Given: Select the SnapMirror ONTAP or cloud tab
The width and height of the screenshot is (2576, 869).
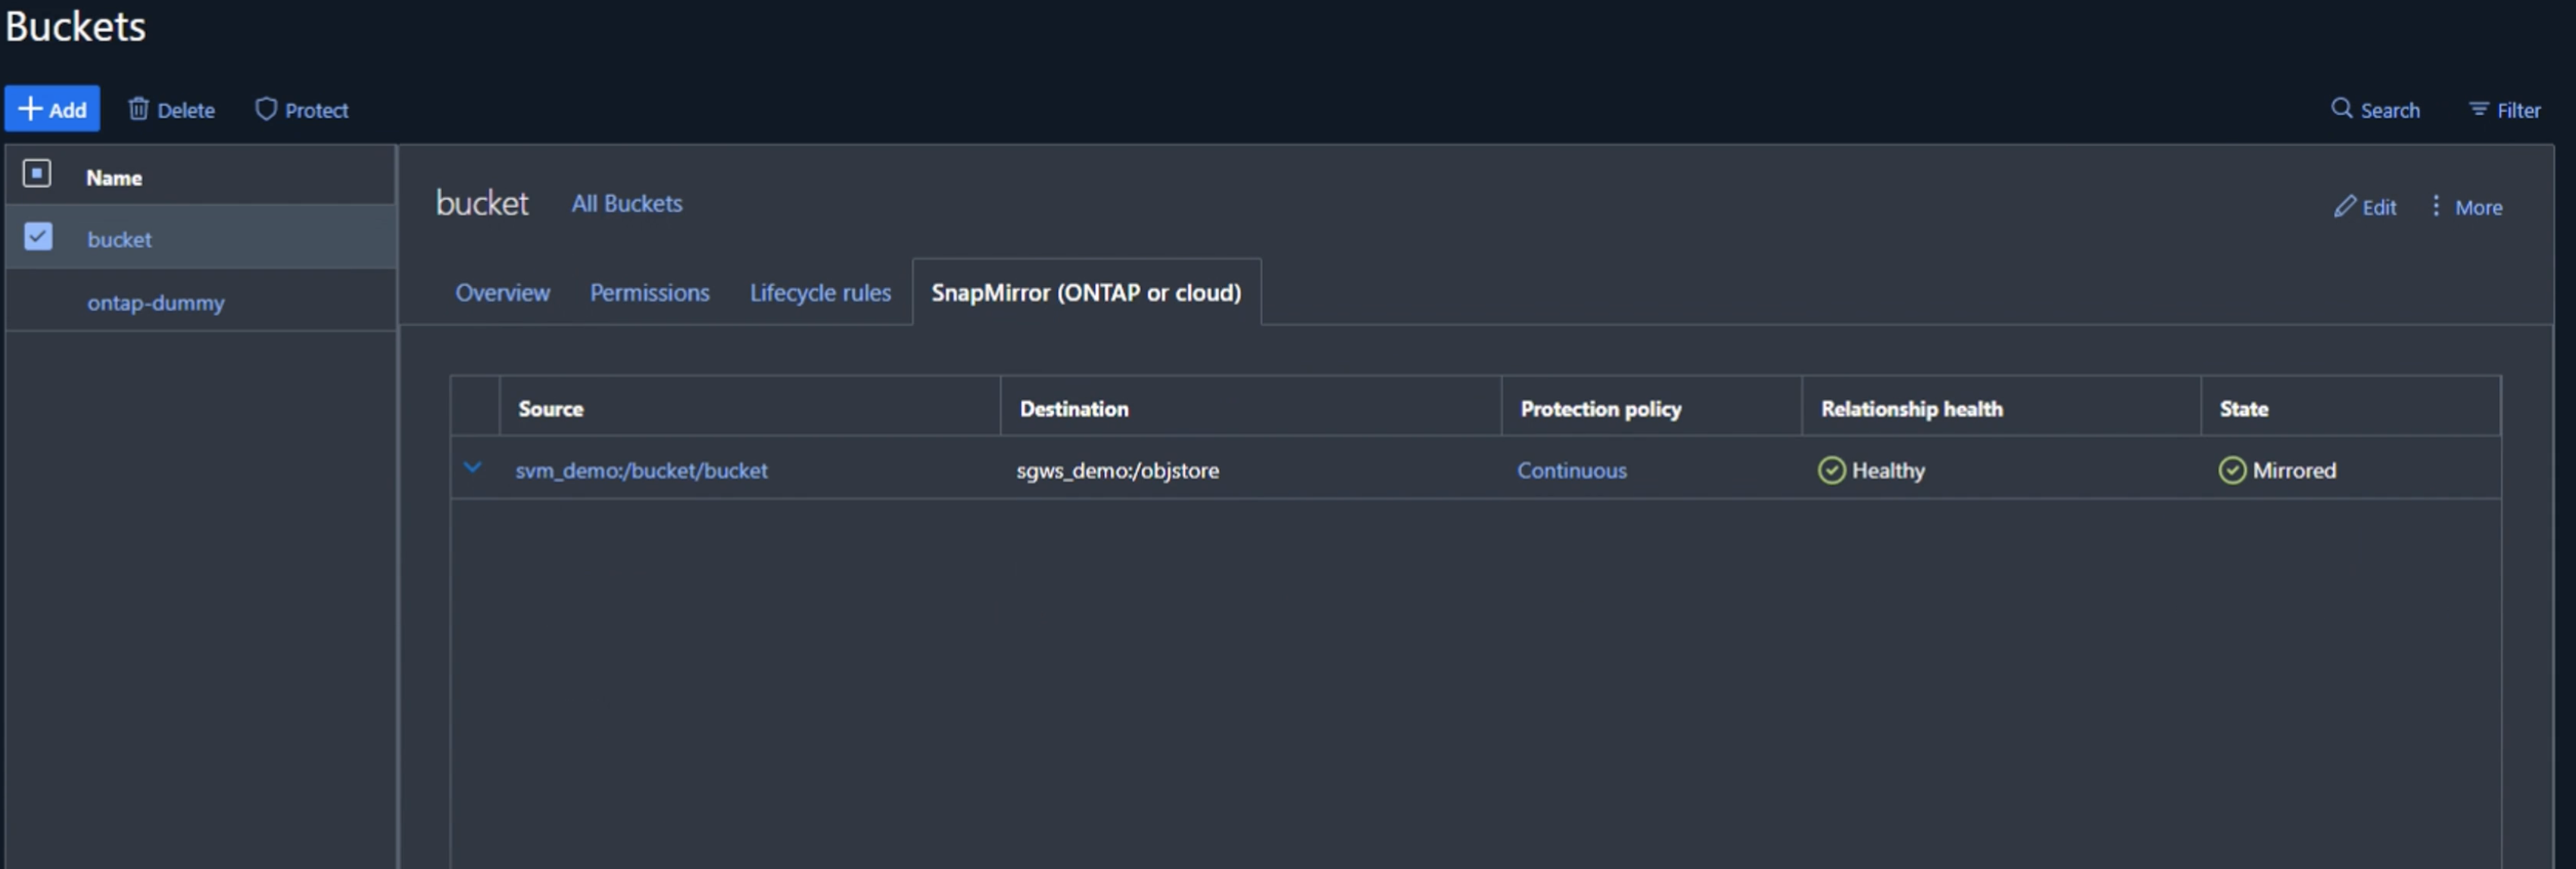Looking at the screenshot, I should point(1086,291).
